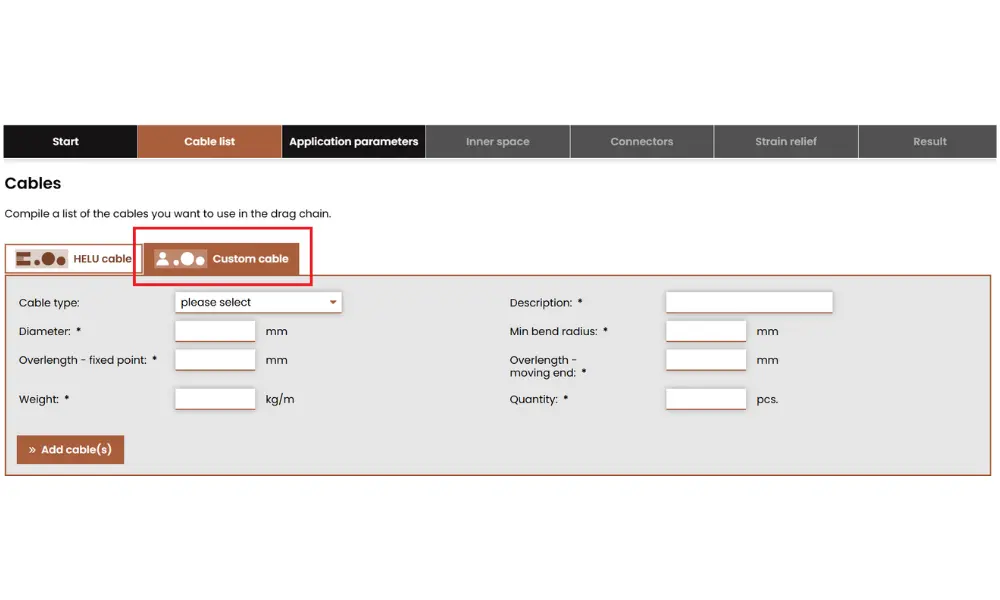Screen dimensions: 1000x600
Task: Focus the Description text field
Action: point(749,302)
